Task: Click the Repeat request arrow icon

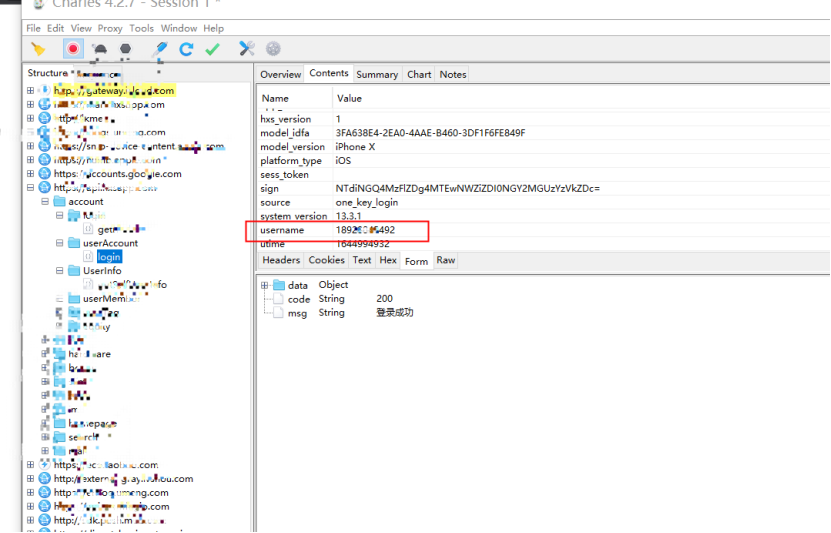Action: tap(186, 49)
